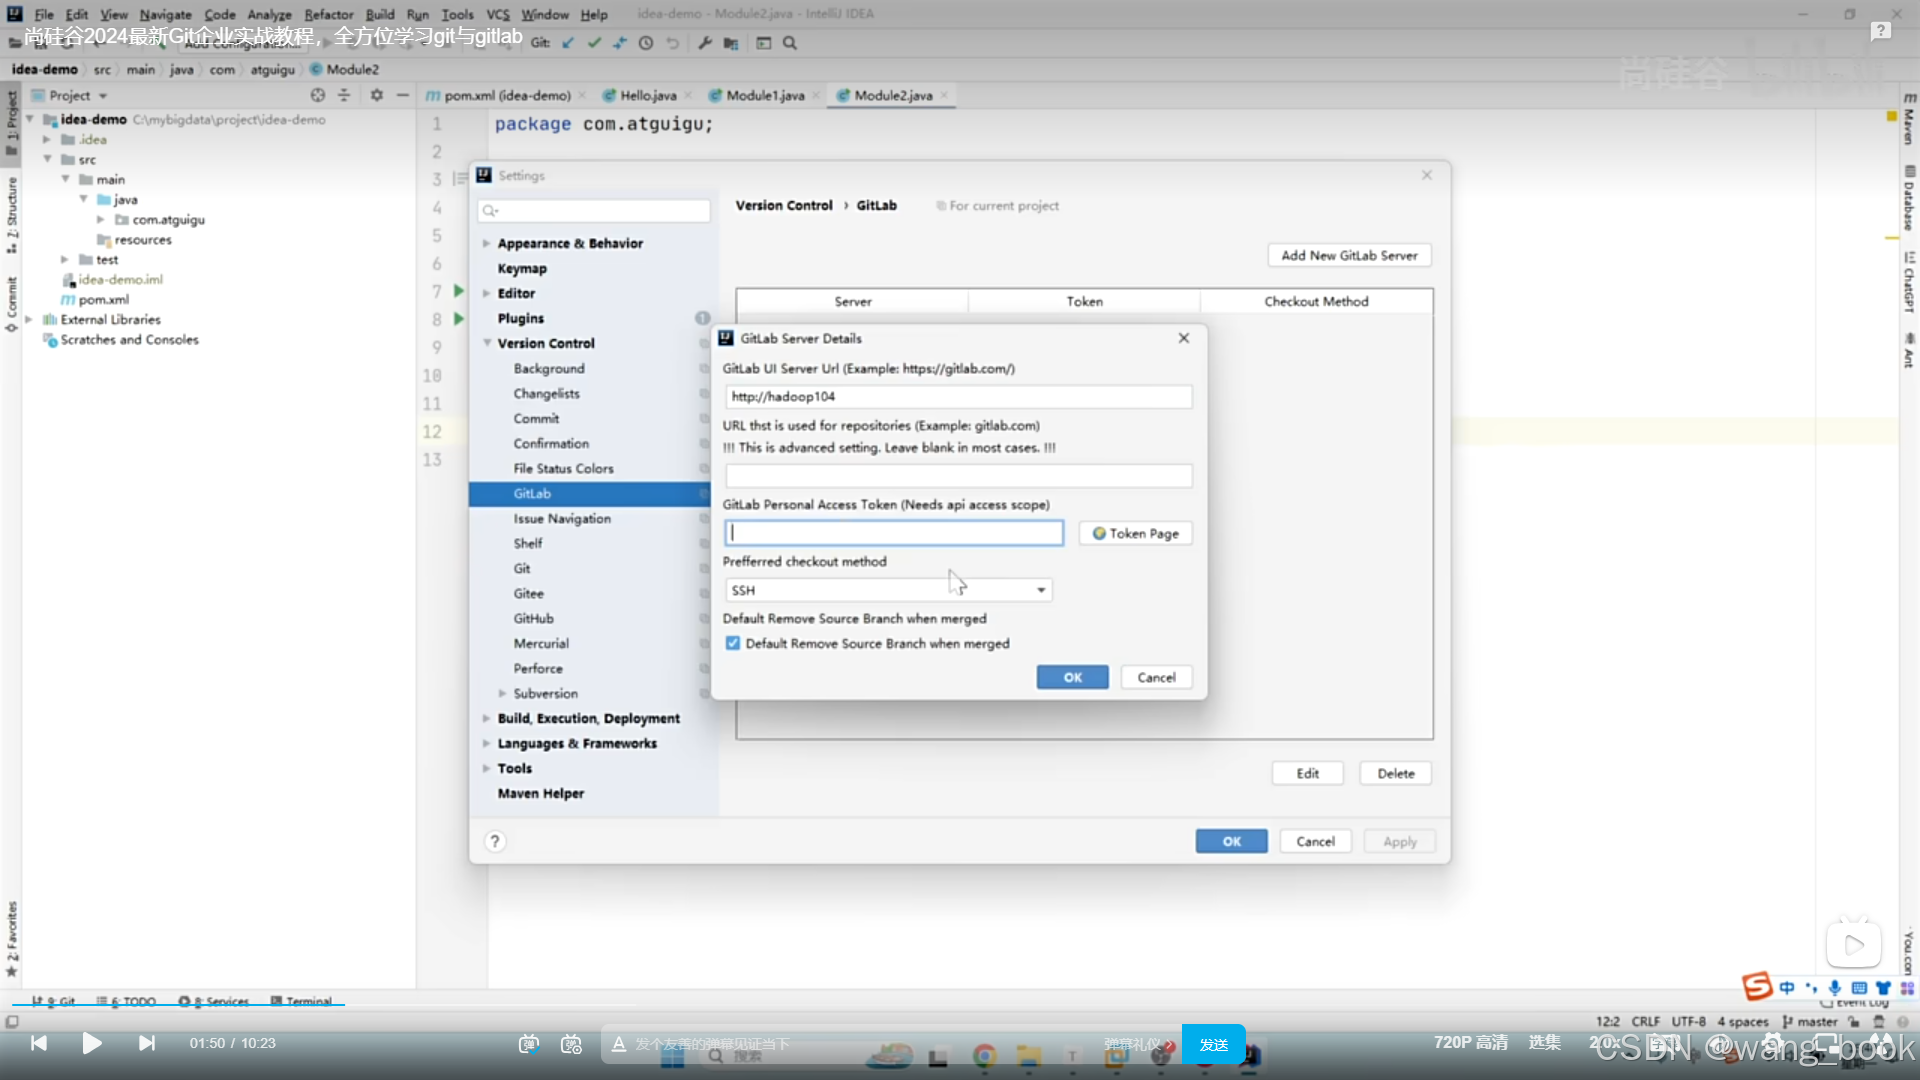Image resolution: width=1920 pixels, height=1080 pixels.
Task: Skip to next video episode
Action: 147,1043
